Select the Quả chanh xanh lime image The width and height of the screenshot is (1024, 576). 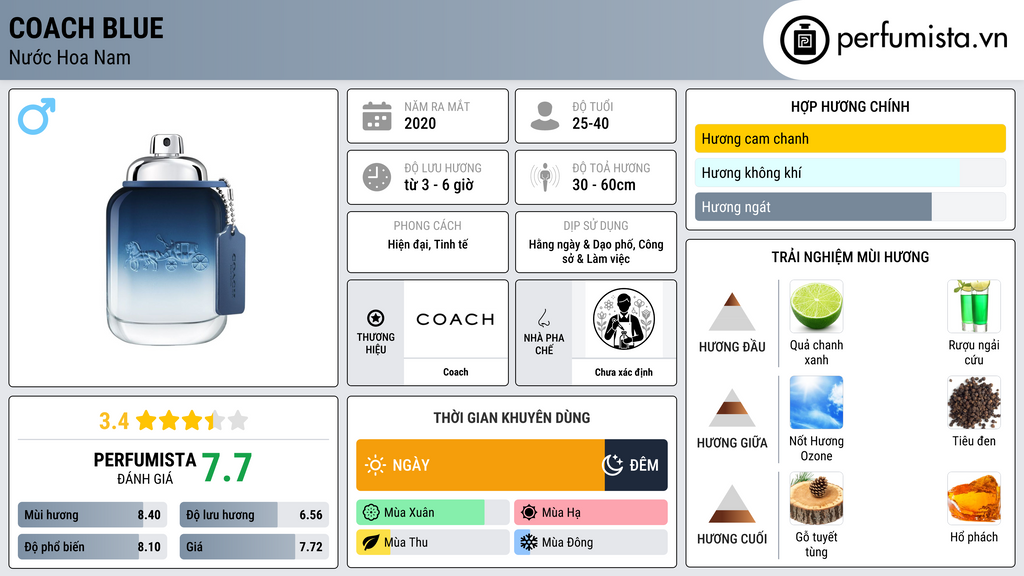pyautogui.click(x=816, y=306)
